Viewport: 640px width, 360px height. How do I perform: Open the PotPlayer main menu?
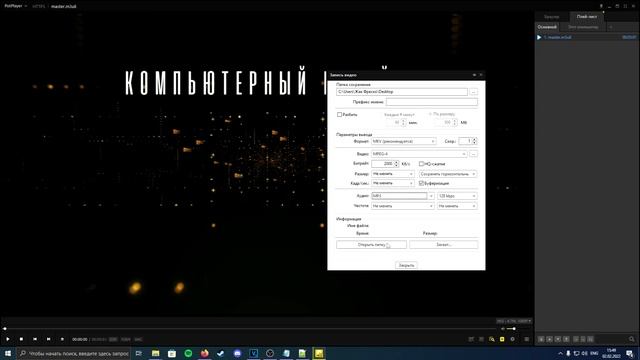coord(16,6)
